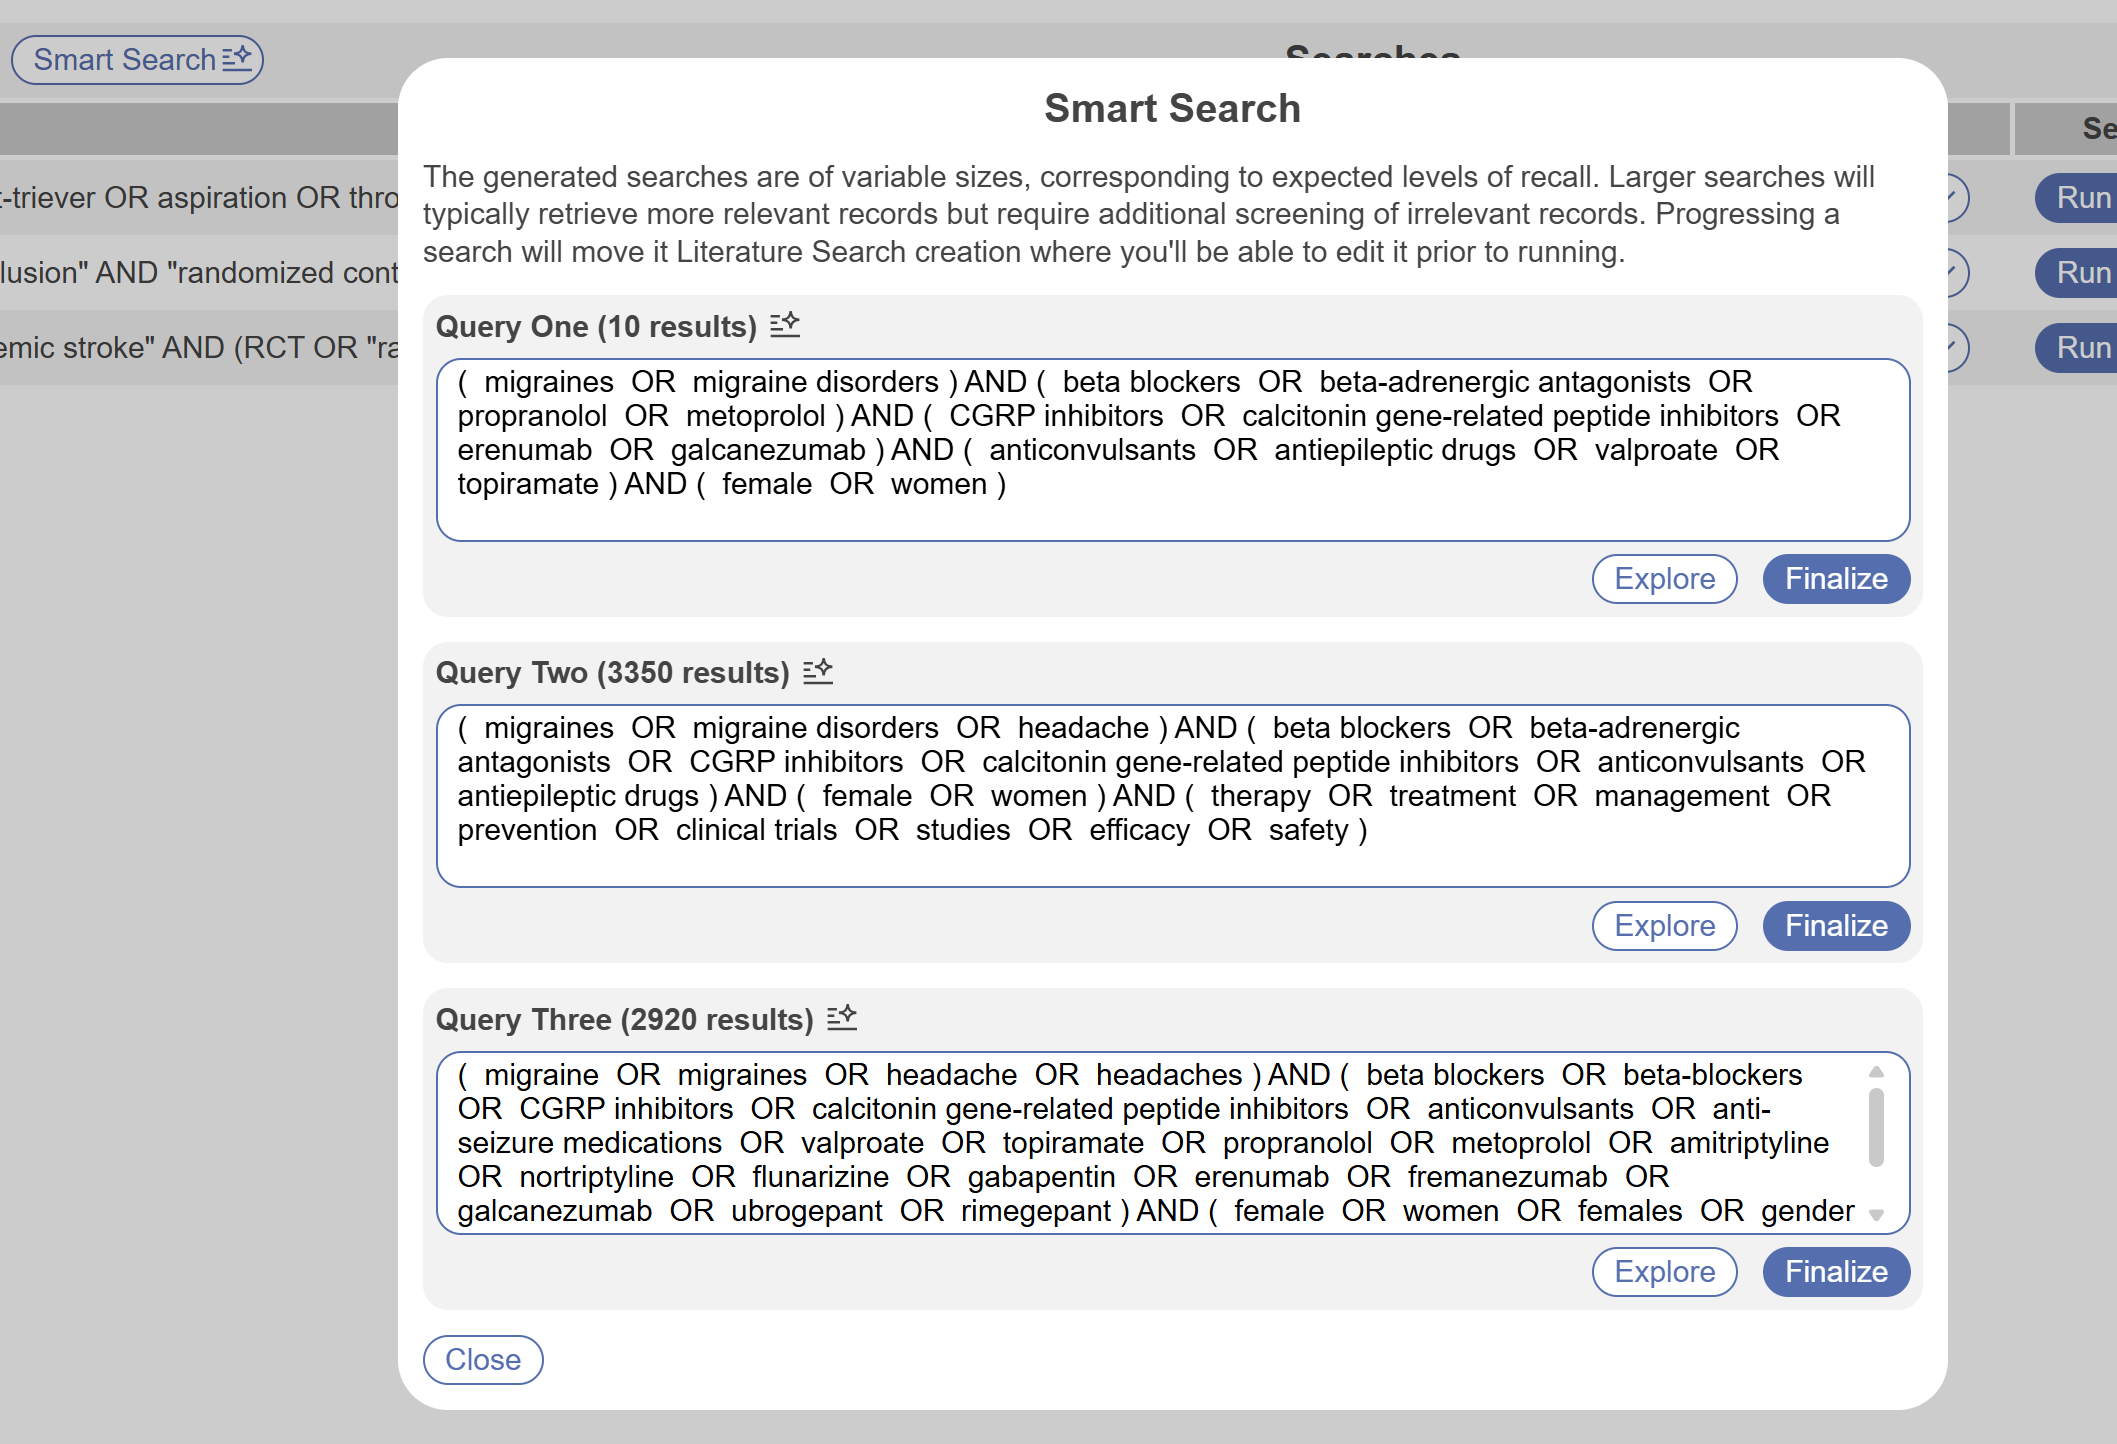This screenshot has height=1444, width=2117.
Task: Run the ischemic stroke search row
Action: tap(2082, 348)
